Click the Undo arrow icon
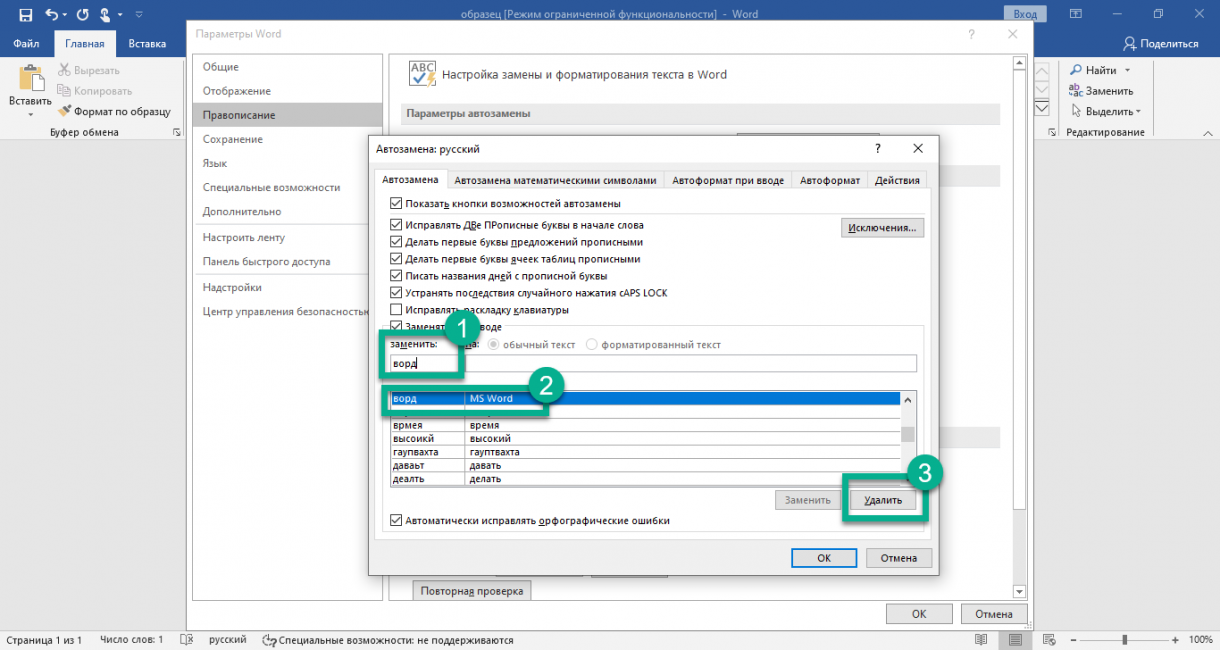 pyautogui.click(x=51, y=14)
